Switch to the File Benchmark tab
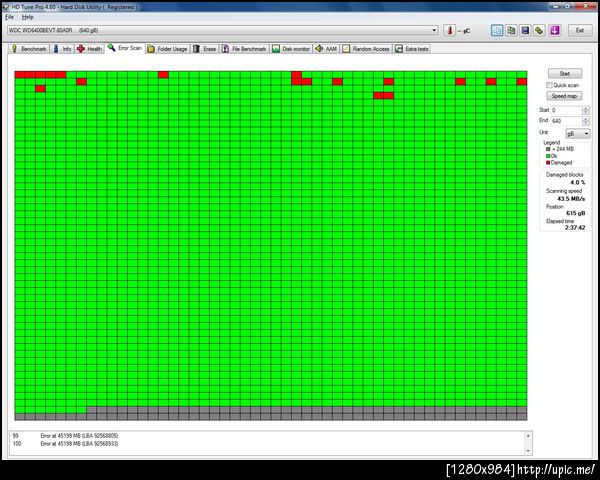 point(244,49)
